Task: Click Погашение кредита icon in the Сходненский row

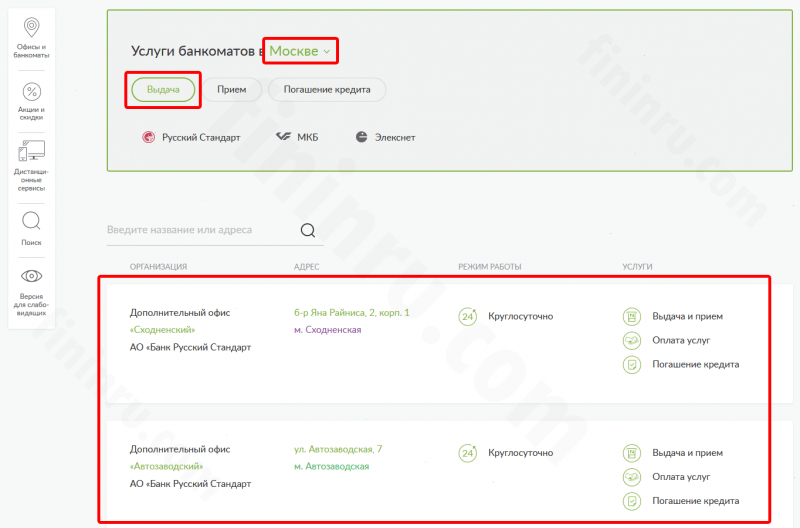Action: click(632, 365)
